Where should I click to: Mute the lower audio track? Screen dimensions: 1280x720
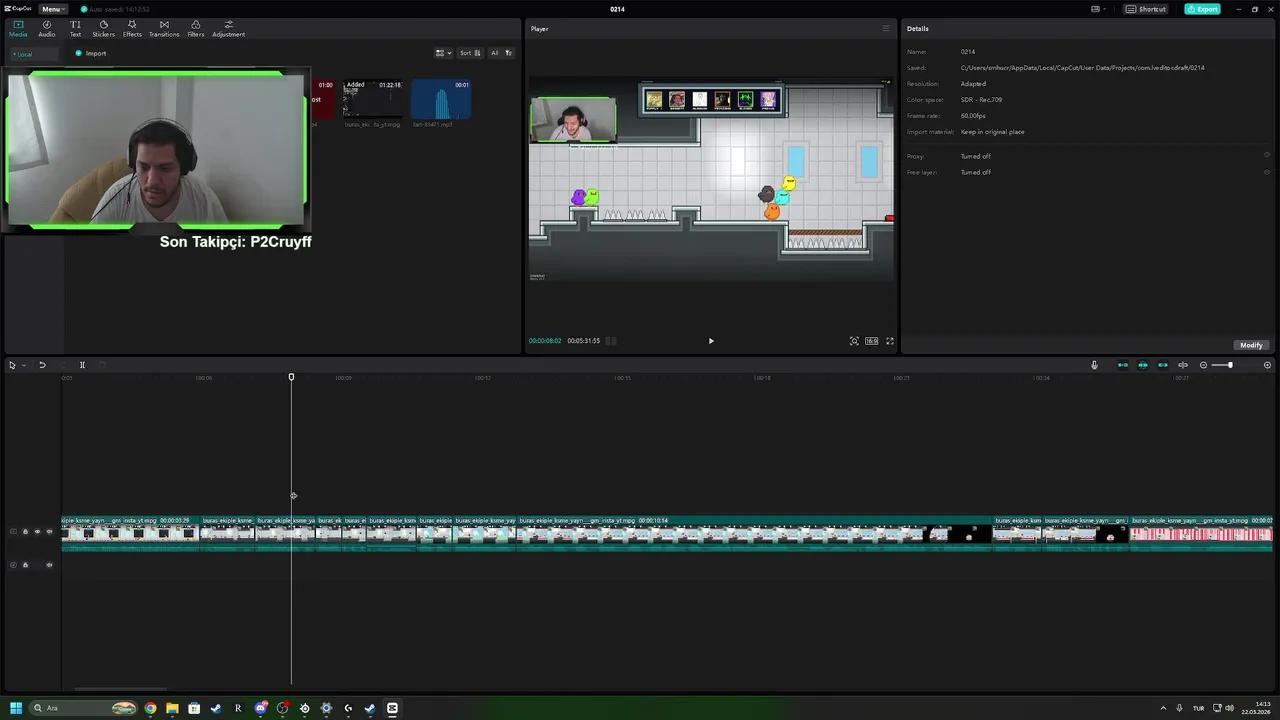[49, 565]
